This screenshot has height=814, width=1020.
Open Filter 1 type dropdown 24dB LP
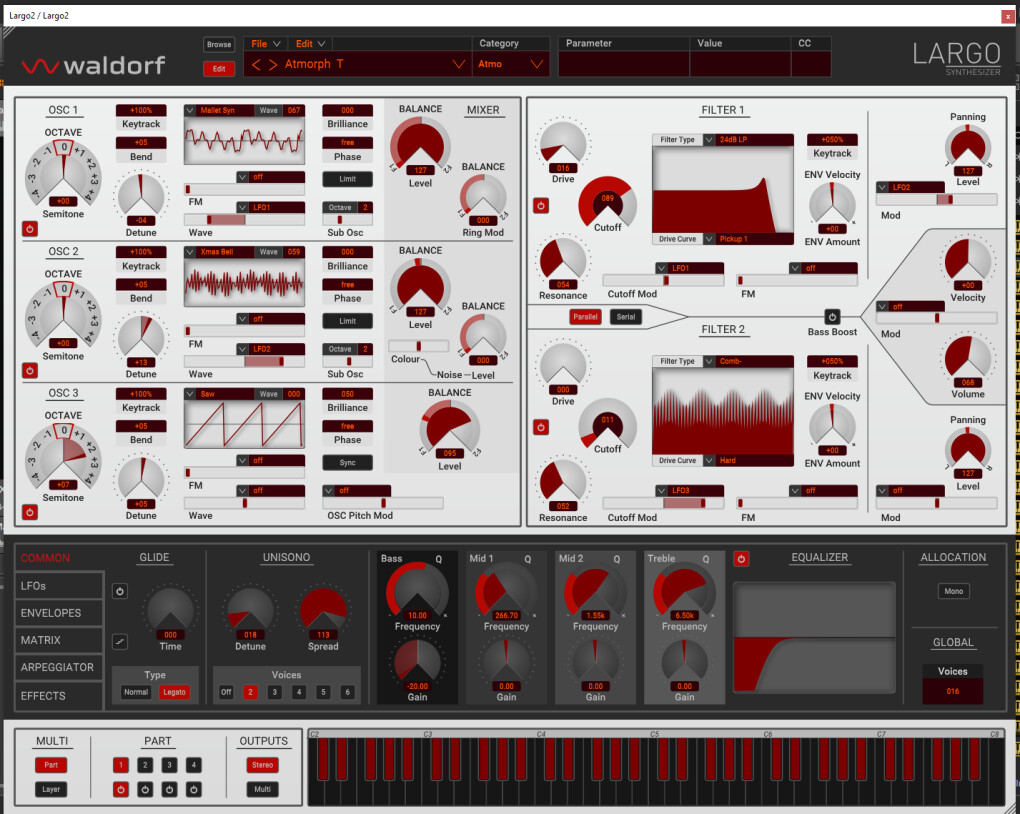748,140
